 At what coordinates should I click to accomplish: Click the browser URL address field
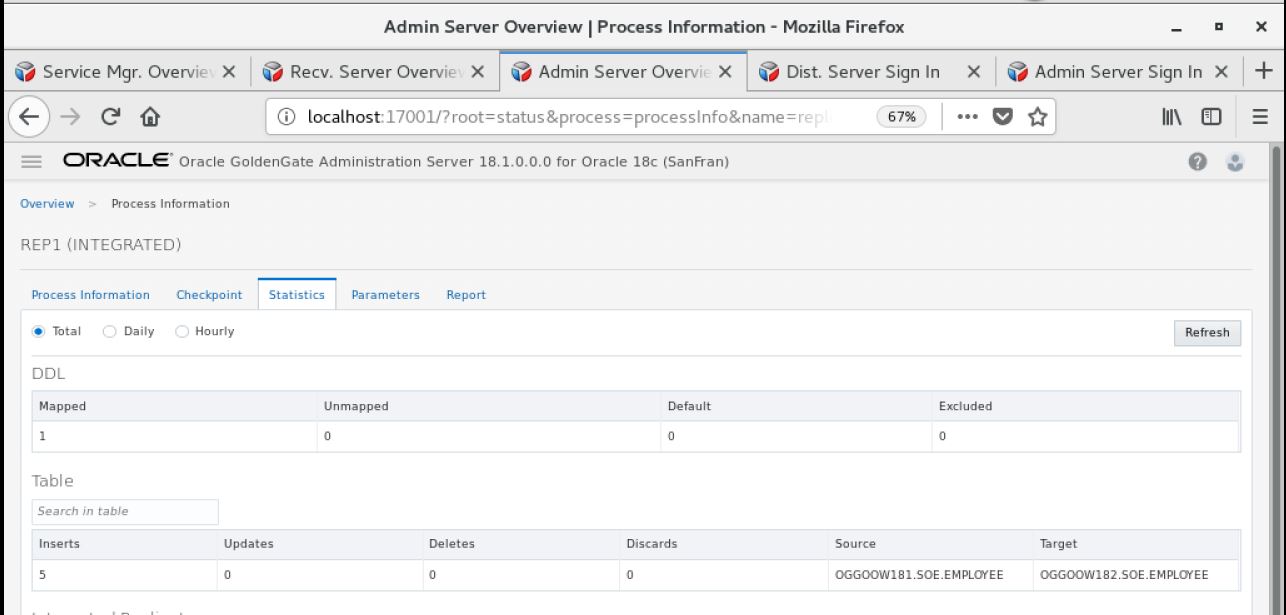tap(570, 116)
